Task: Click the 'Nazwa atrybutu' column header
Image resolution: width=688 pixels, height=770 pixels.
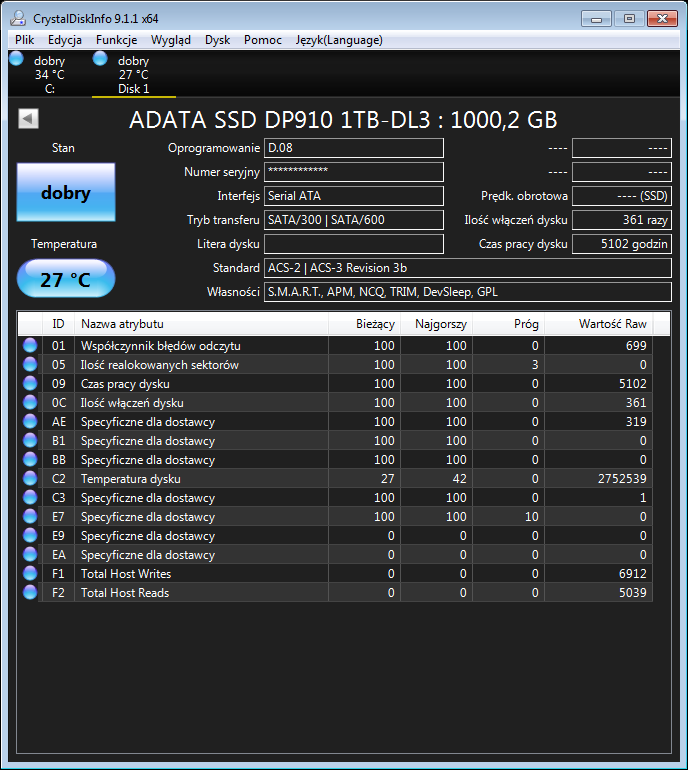Action: [x=200, y=324]
